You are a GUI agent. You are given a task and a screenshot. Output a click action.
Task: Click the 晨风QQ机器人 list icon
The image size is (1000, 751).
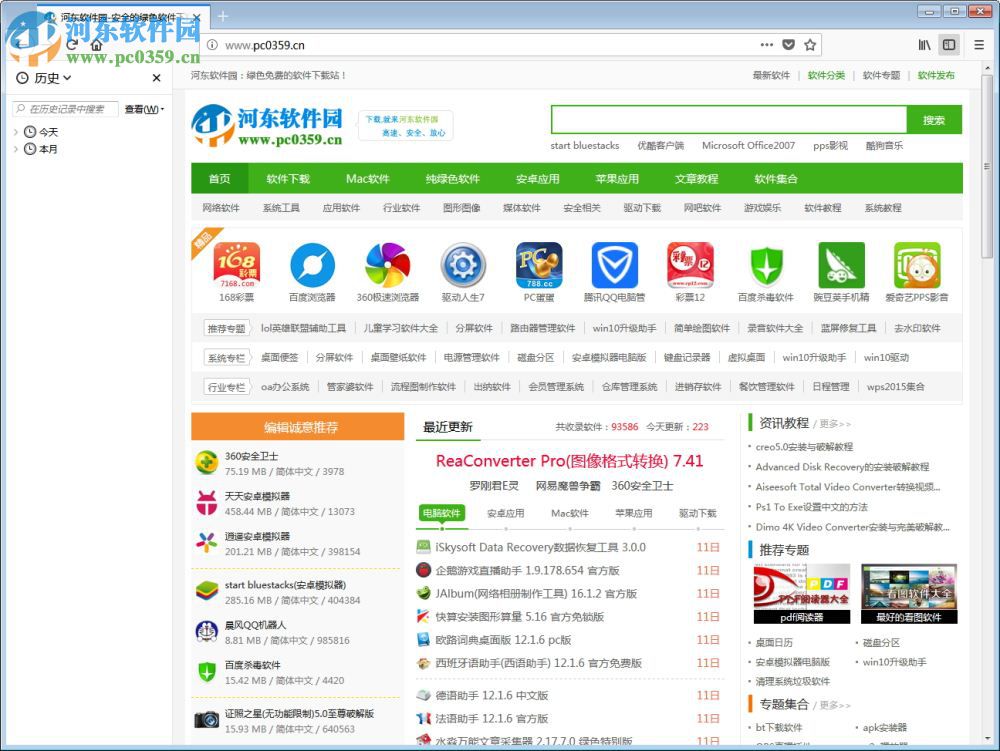[x=205, y=631]
